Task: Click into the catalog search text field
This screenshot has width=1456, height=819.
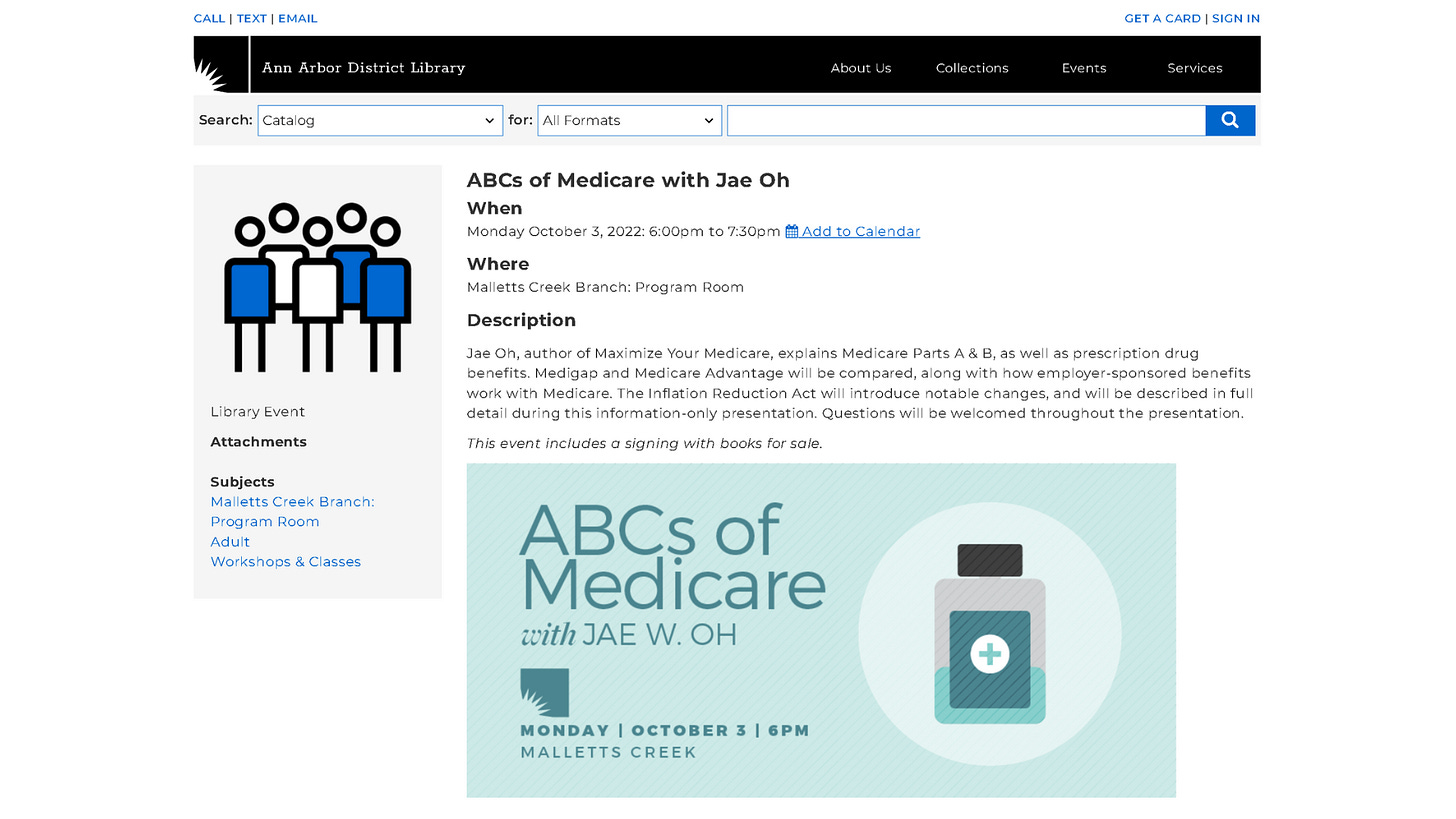Action: coord(966,120)
